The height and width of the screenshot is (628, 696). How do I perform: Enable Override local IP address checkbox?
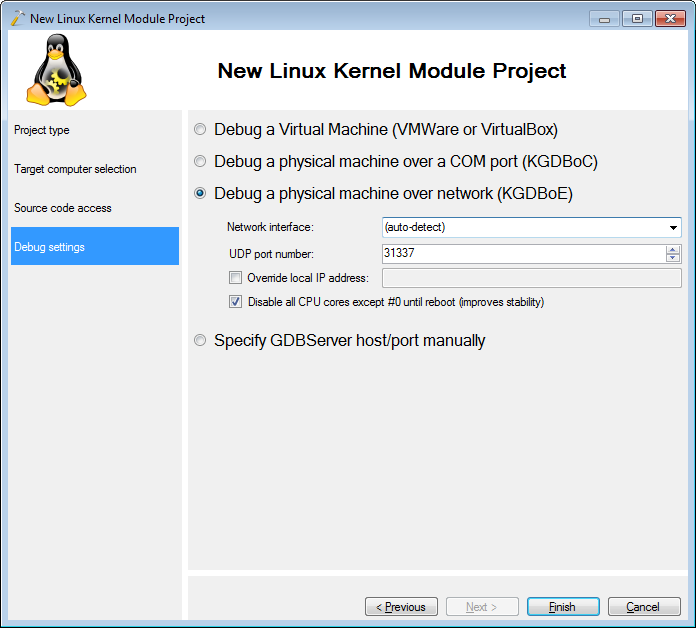(235, 278)
